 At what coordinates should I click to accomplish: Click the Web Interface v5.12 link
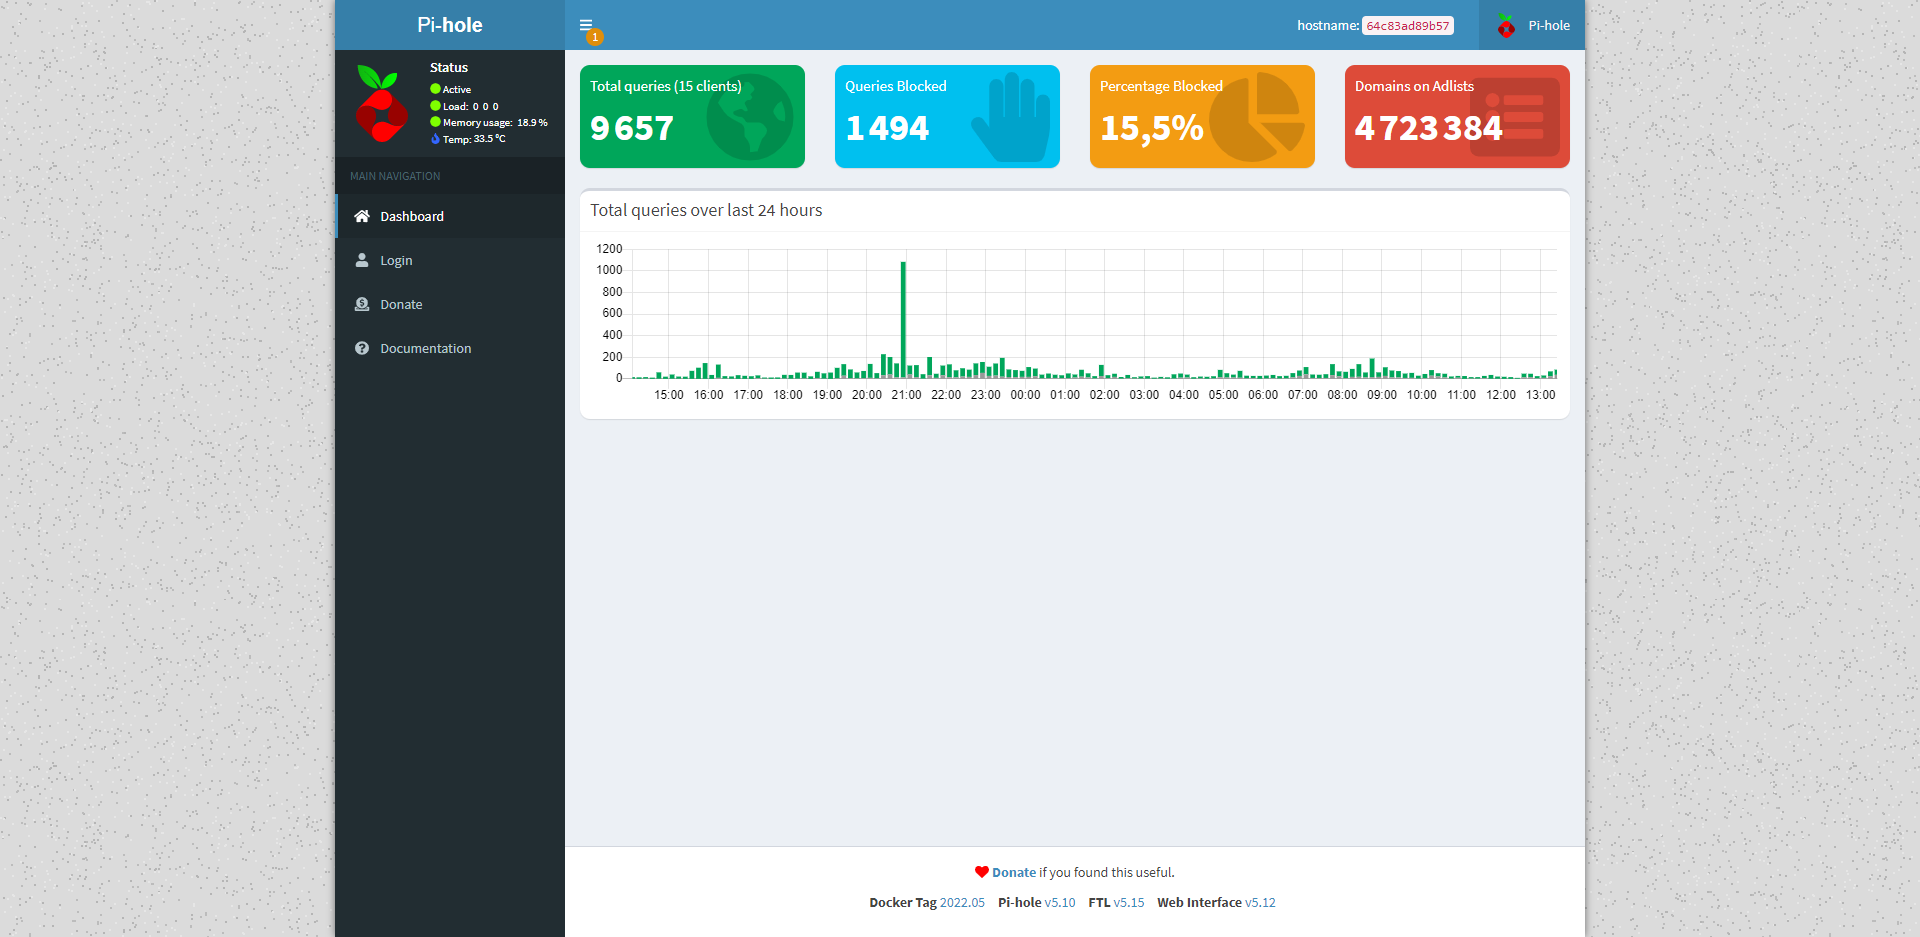(x=1259, y=903)
